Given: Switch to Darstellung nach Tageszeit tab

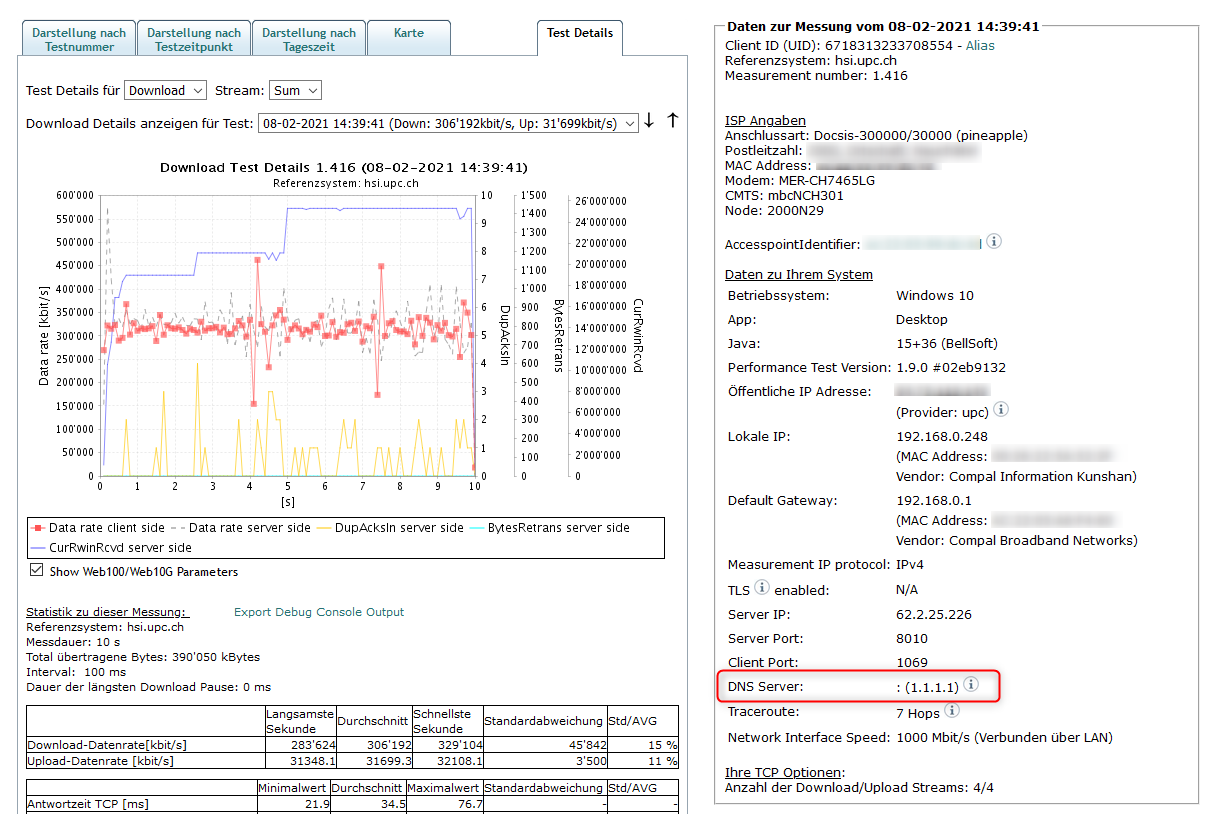Looking at the screenshot, I should (x=309, y=39).
